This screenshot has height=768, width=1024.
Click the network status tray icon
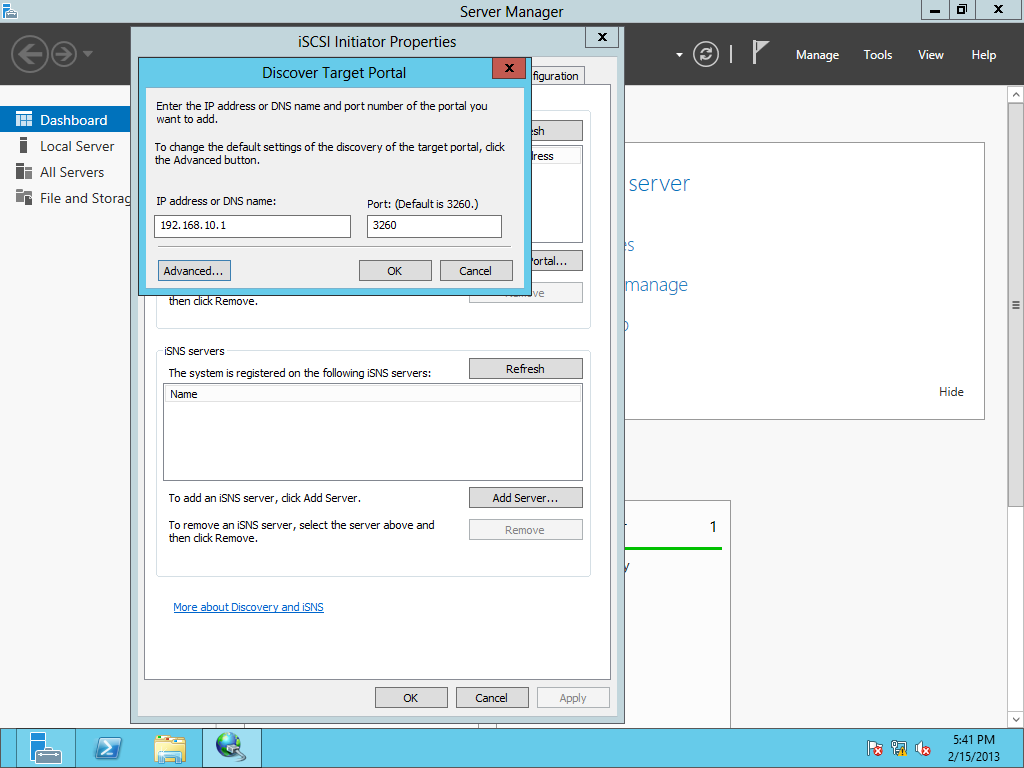coord(897,747)
